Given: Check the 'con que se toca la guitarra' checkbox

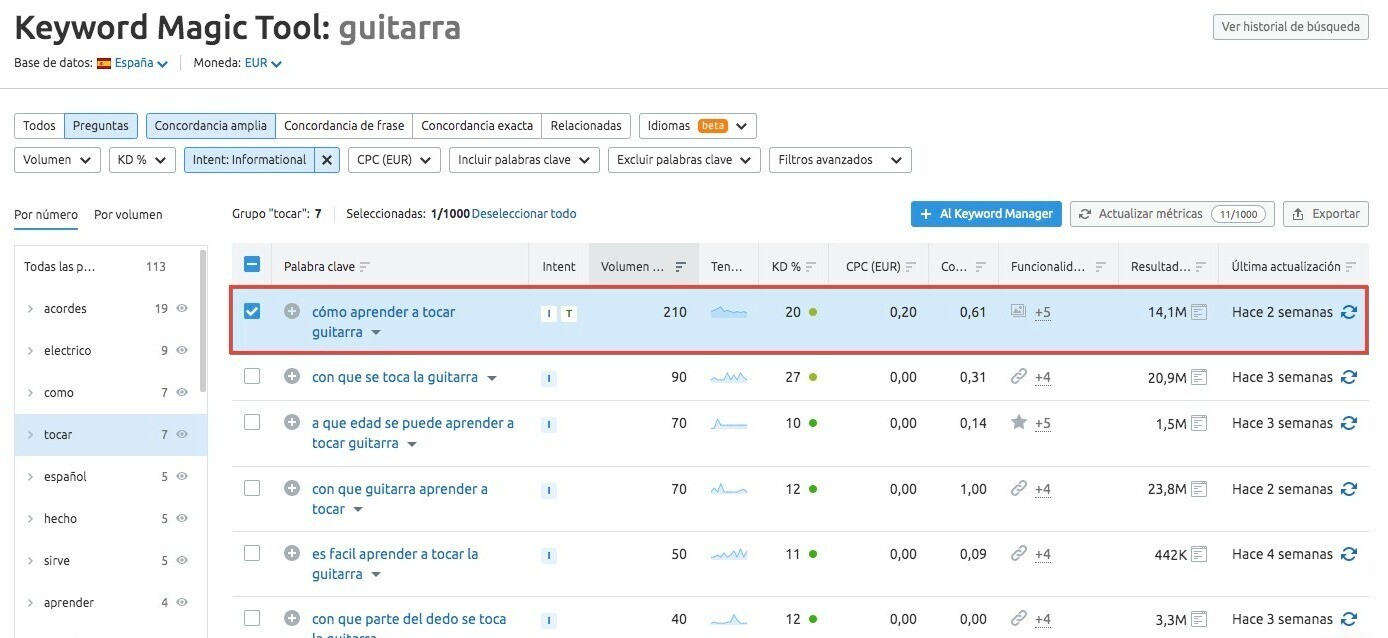Looking at the screenshot, I should tap(252, 376).
